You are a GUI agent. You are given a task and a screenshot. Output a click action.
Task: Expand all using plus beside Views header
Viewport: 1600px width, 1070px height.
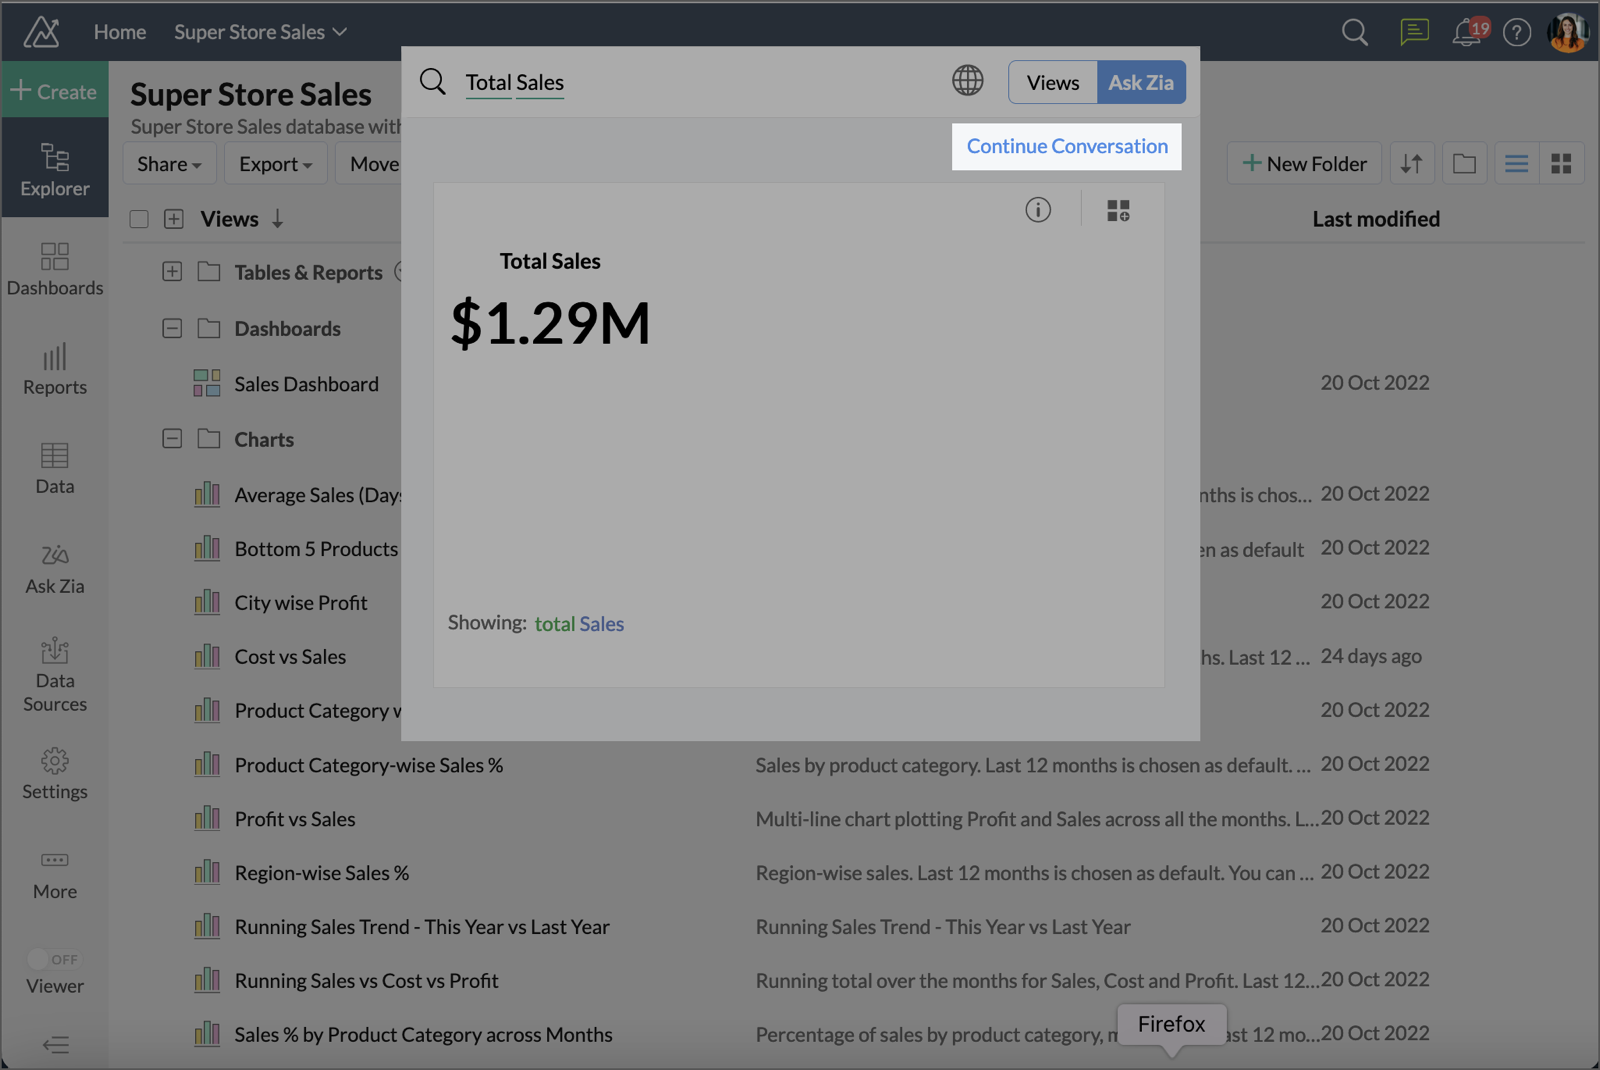click(x=174, y=219)
